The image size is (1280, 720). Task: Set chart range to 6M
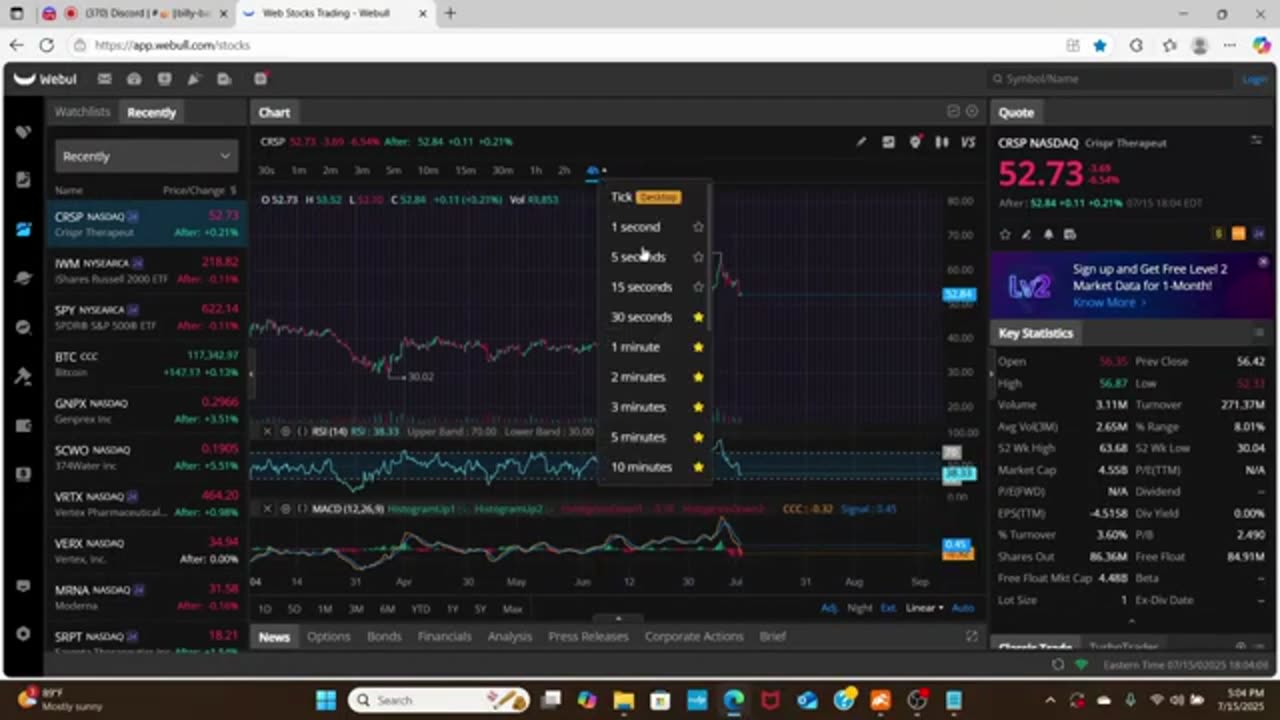pyautogui.click(x=387, y=609)
